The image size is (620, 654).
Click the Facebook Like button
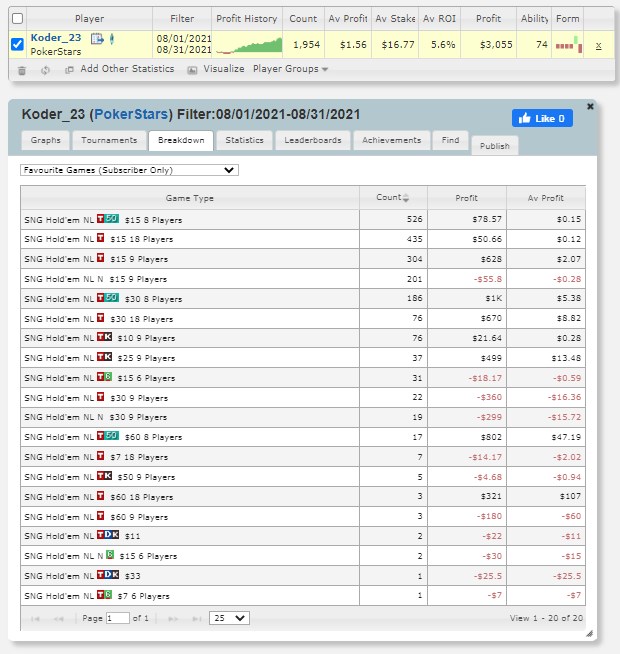coord(542,118)
